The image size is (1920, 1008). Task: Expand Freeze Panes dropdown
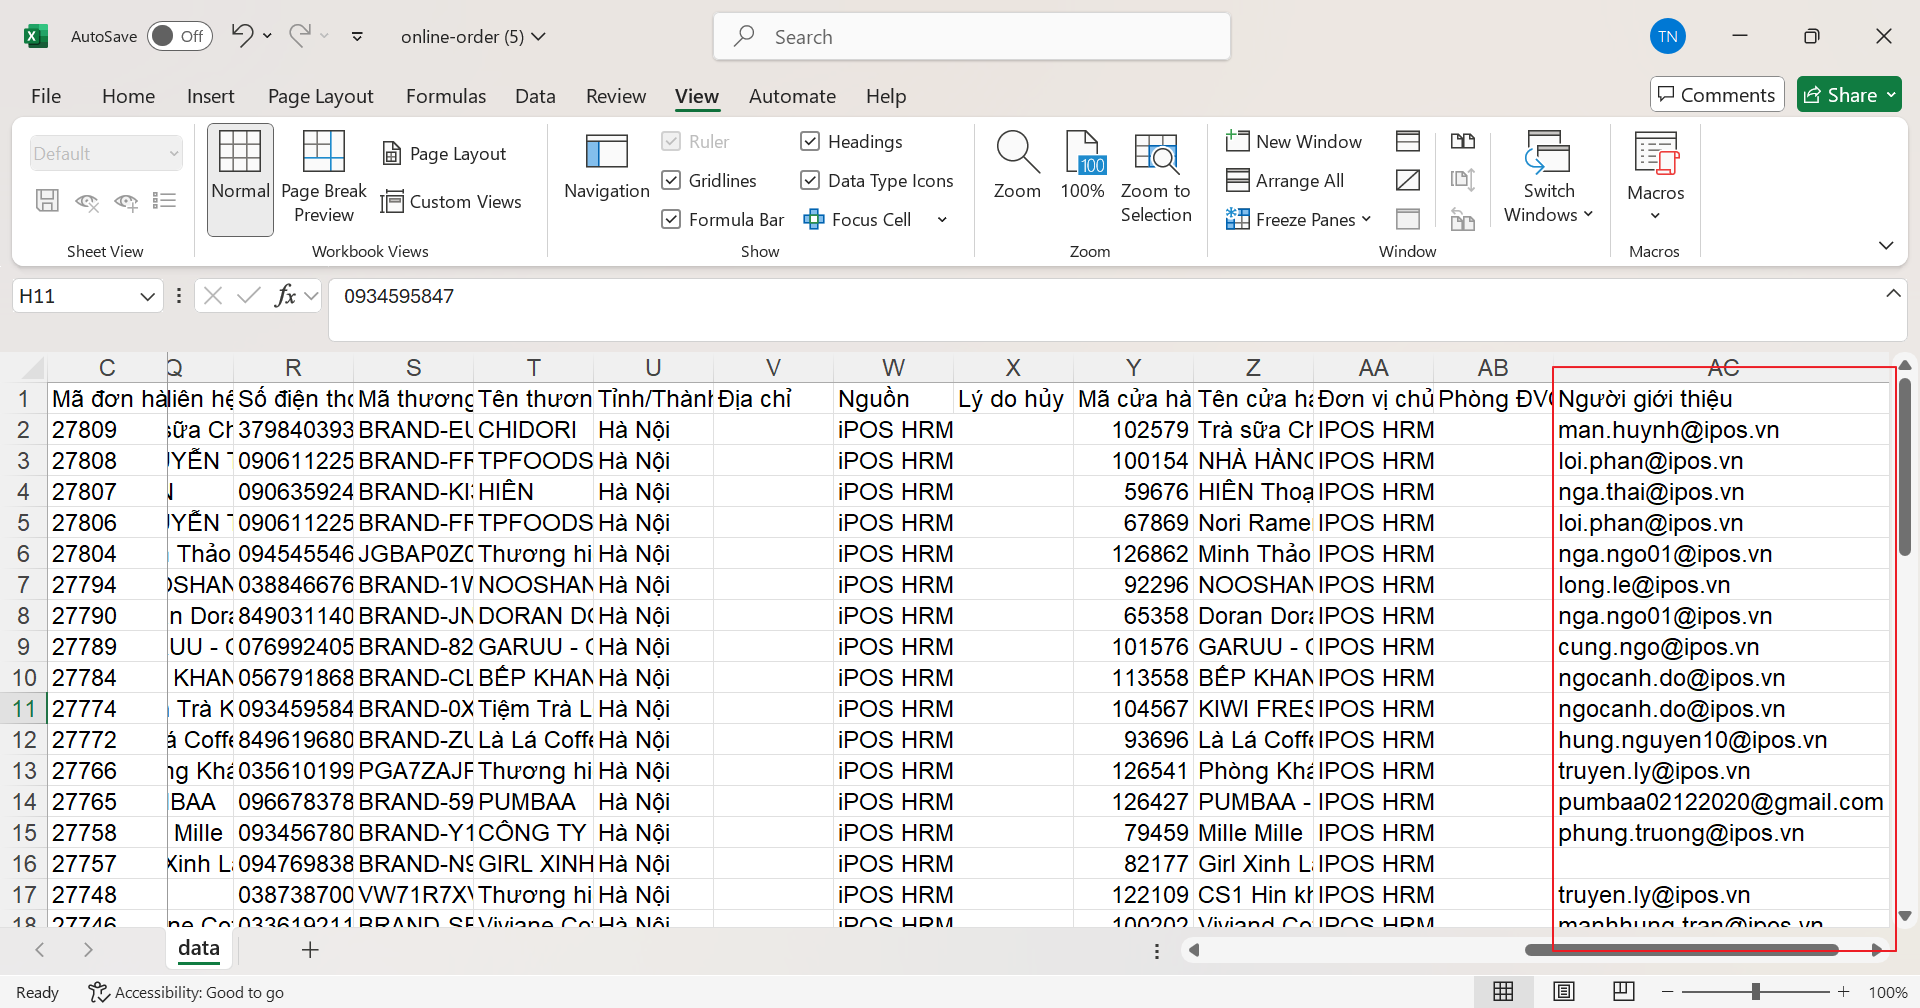(1366, 220)
